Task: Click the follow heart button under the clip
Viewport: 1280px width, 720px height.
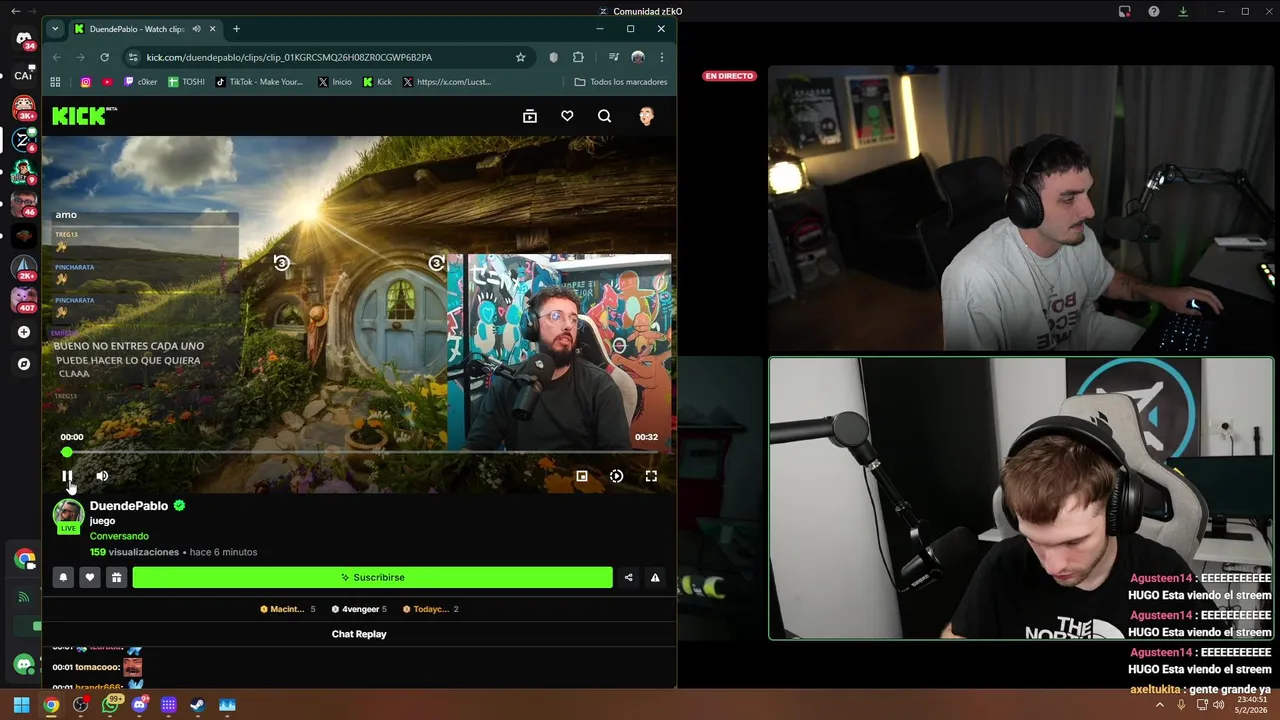Action: 90,577
